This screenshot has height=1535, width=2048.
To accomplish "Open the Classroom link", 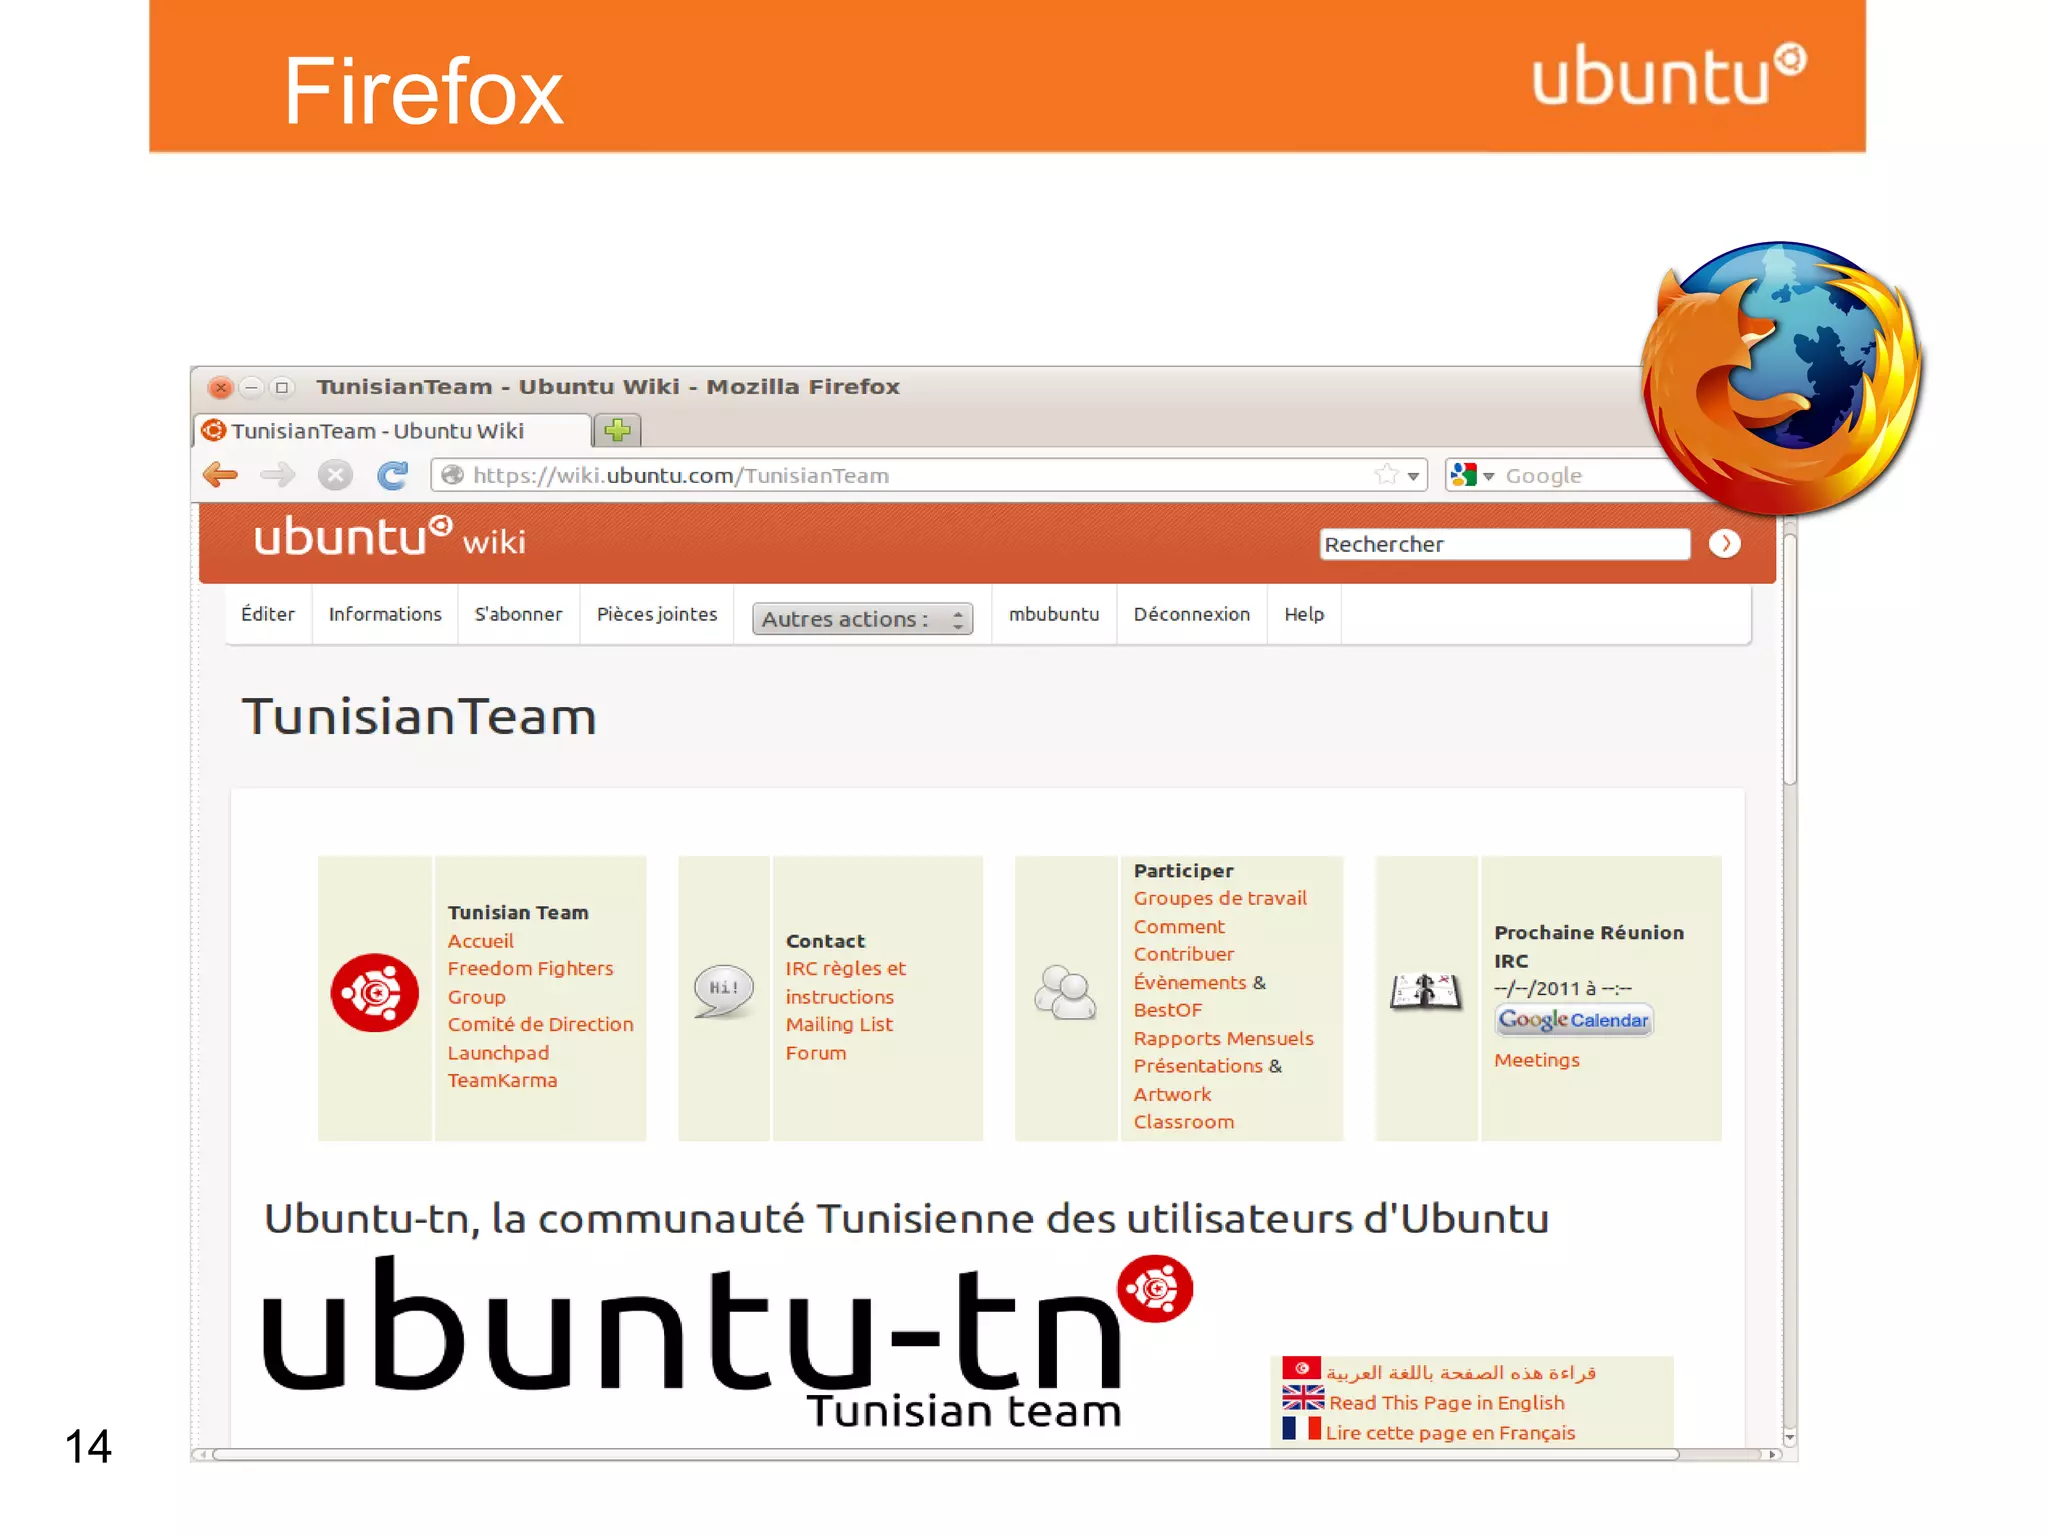I will (x=1184, y=1122).
